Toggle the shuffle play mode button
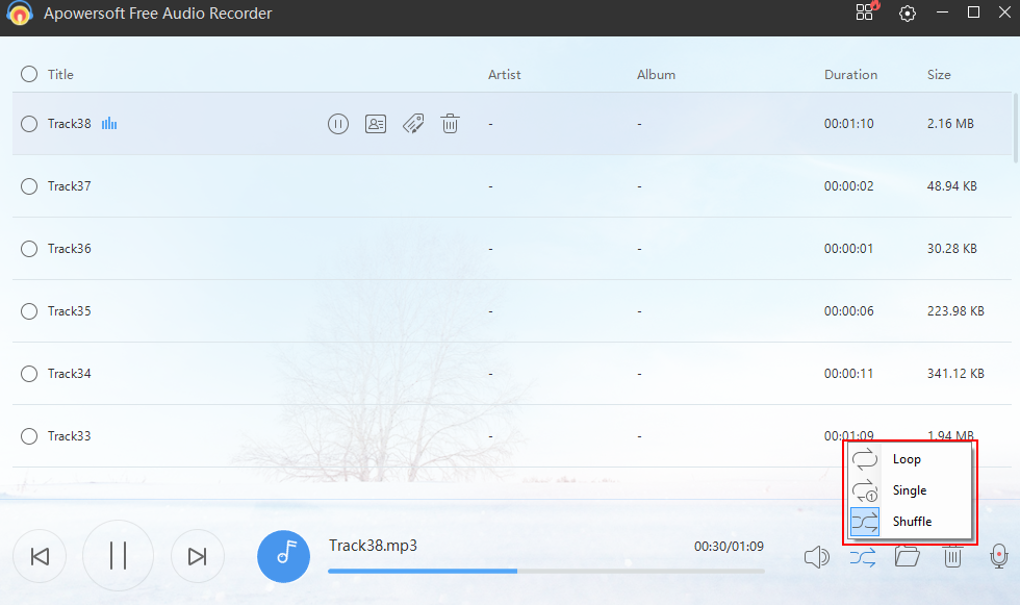The image size is (1020, 605). [x=863, y=558]
